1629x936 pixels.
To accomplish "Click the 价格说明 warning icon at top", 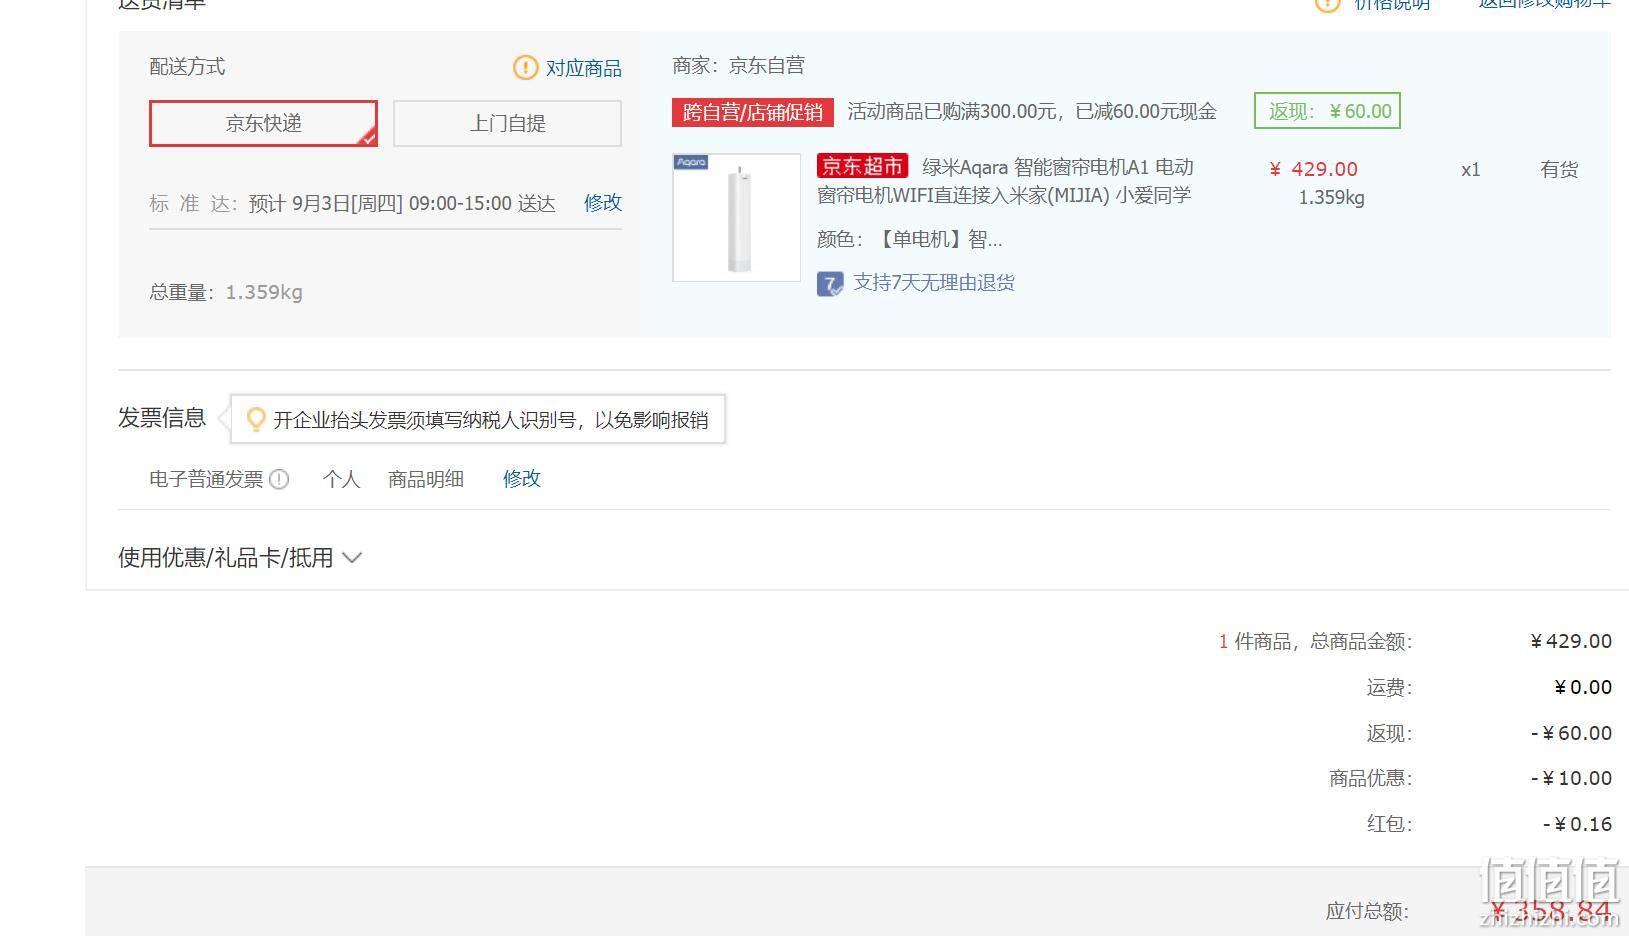I will (1327, 5).
